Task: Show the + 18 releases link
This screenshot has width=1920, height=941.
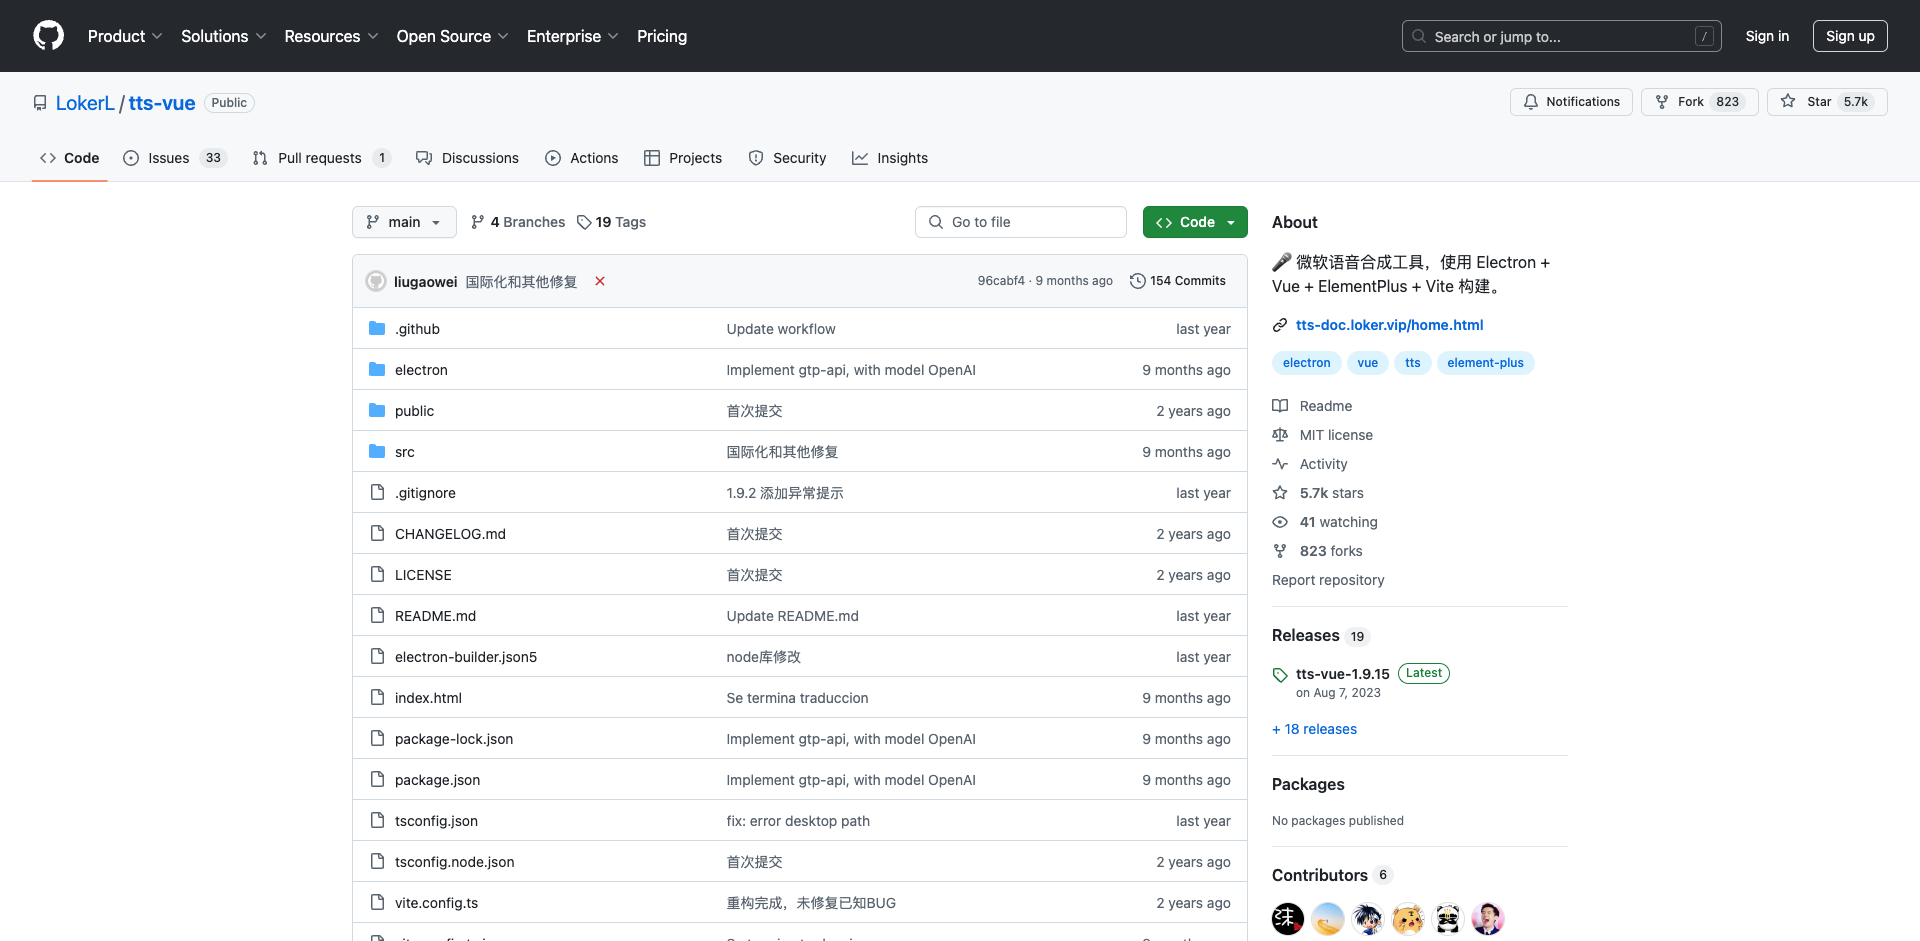Action: (x=1314, y=729)
